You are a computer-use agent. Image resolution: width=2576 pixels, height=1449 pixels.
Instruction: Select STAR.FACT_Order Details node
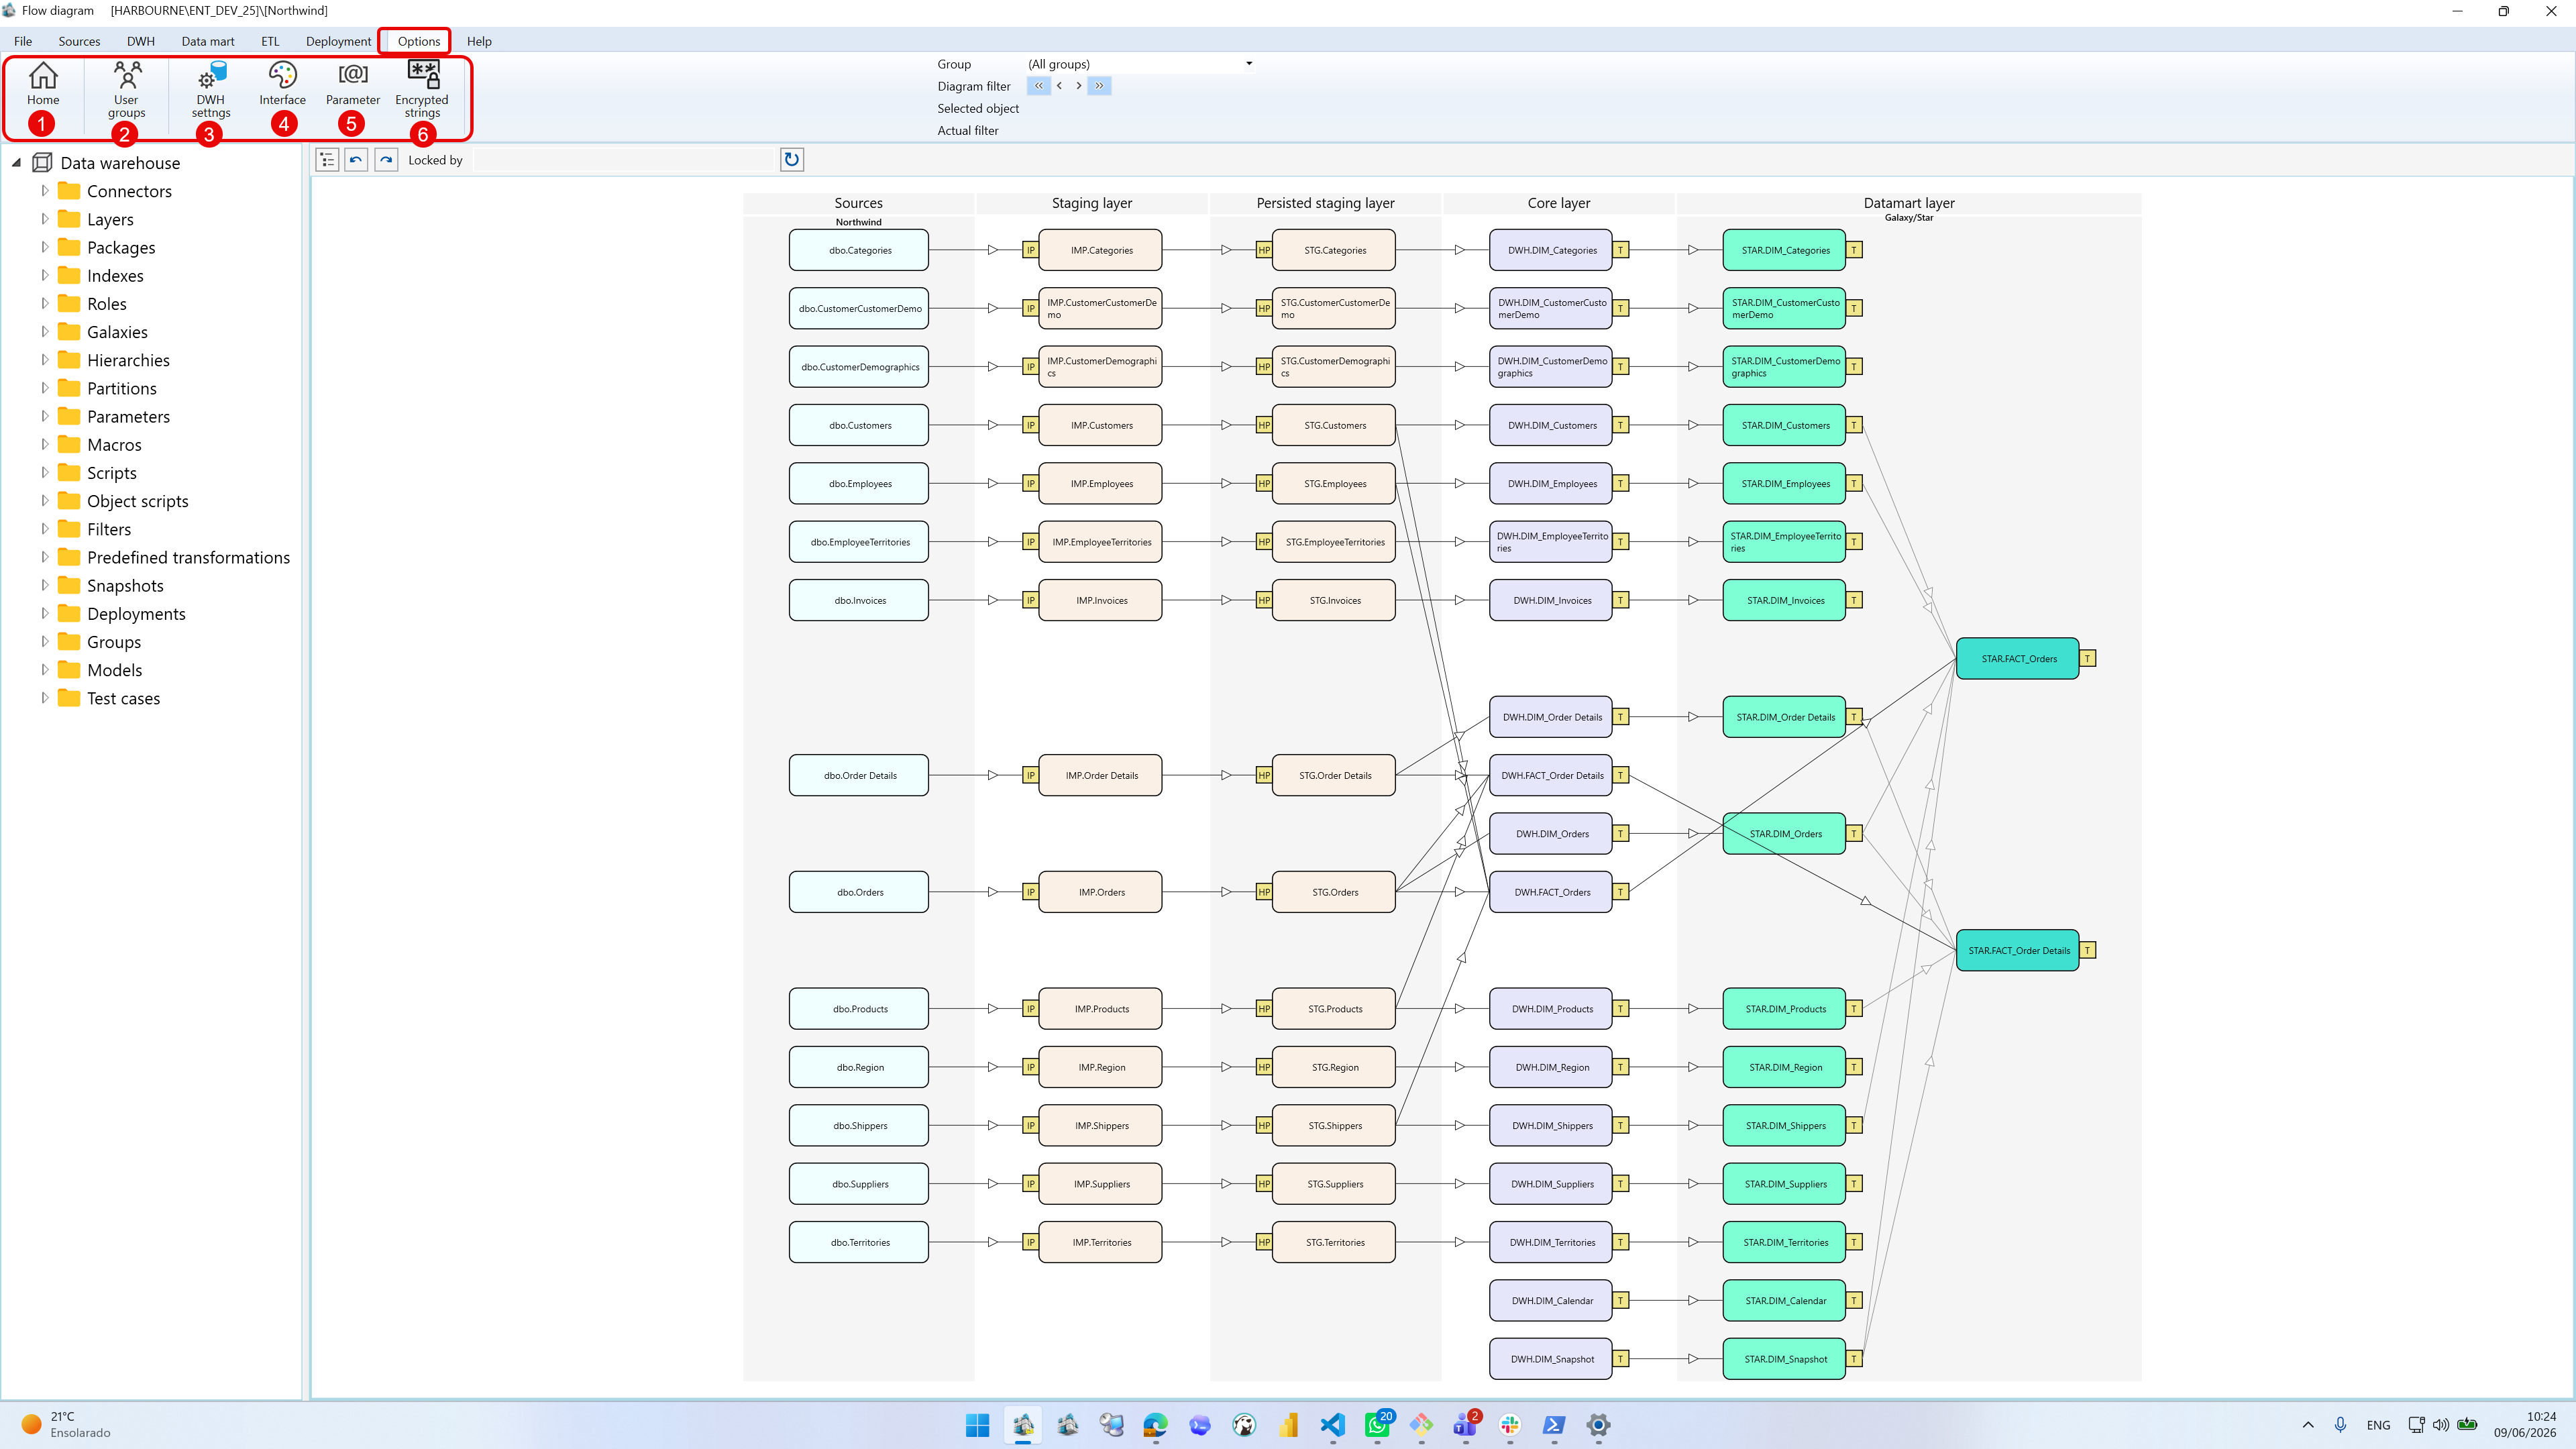point(2018,950)
